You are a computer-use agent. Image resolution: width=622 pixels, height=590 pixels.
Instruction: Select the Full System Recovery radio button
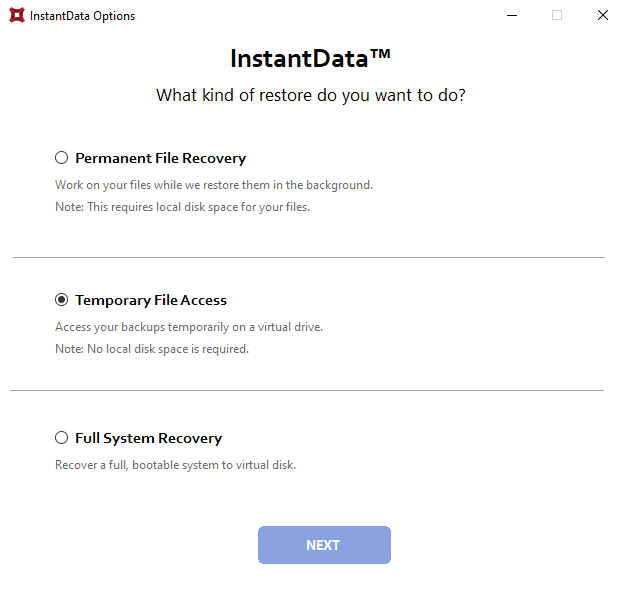click(x=61, y=438)
